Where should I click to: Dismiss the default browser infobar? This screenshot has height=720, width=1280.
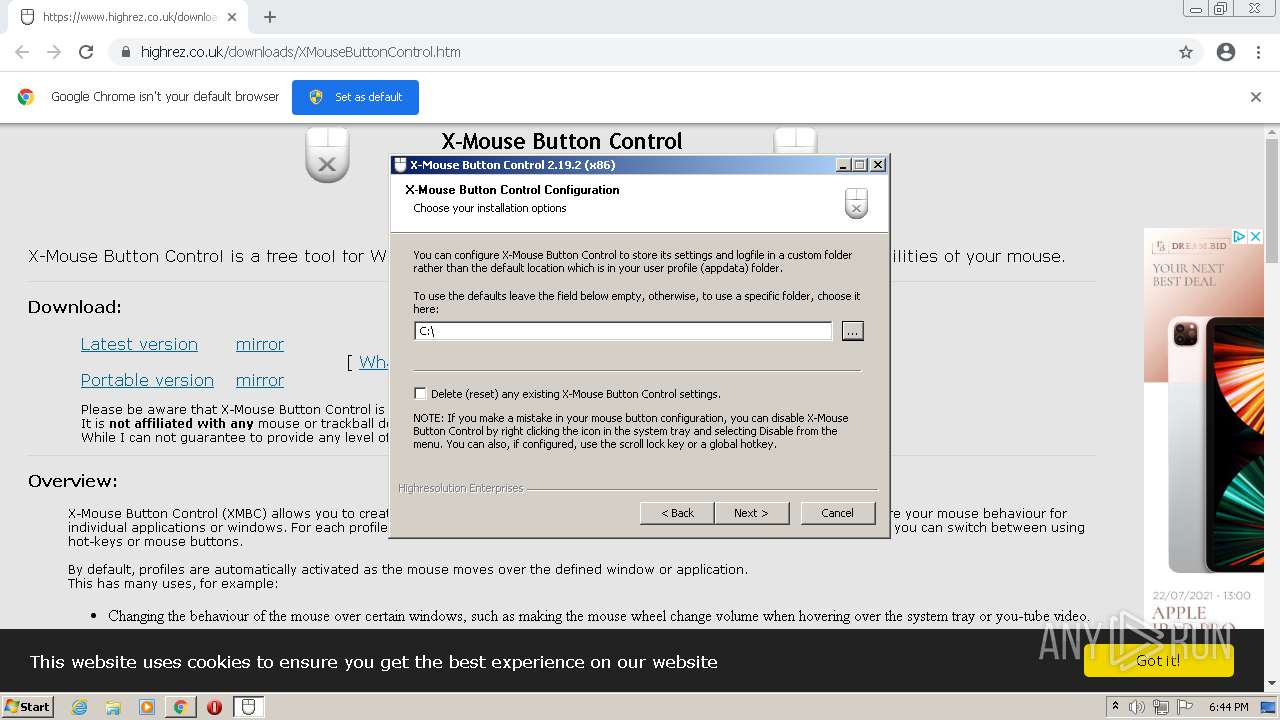pyautogui.click(x=1256, y=97)
